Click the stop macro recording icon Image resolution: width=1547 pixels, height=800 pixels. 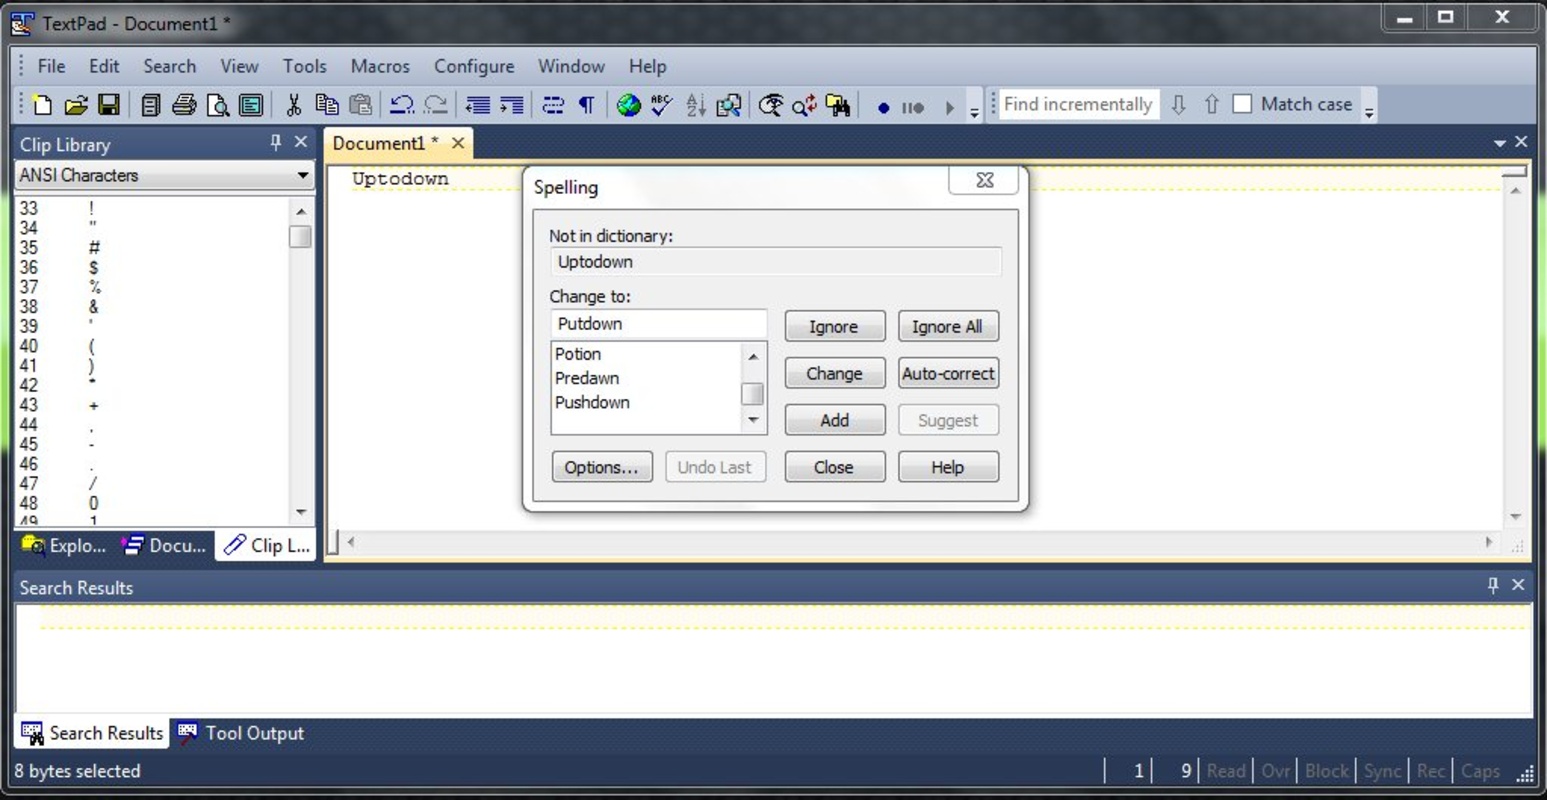913,107
